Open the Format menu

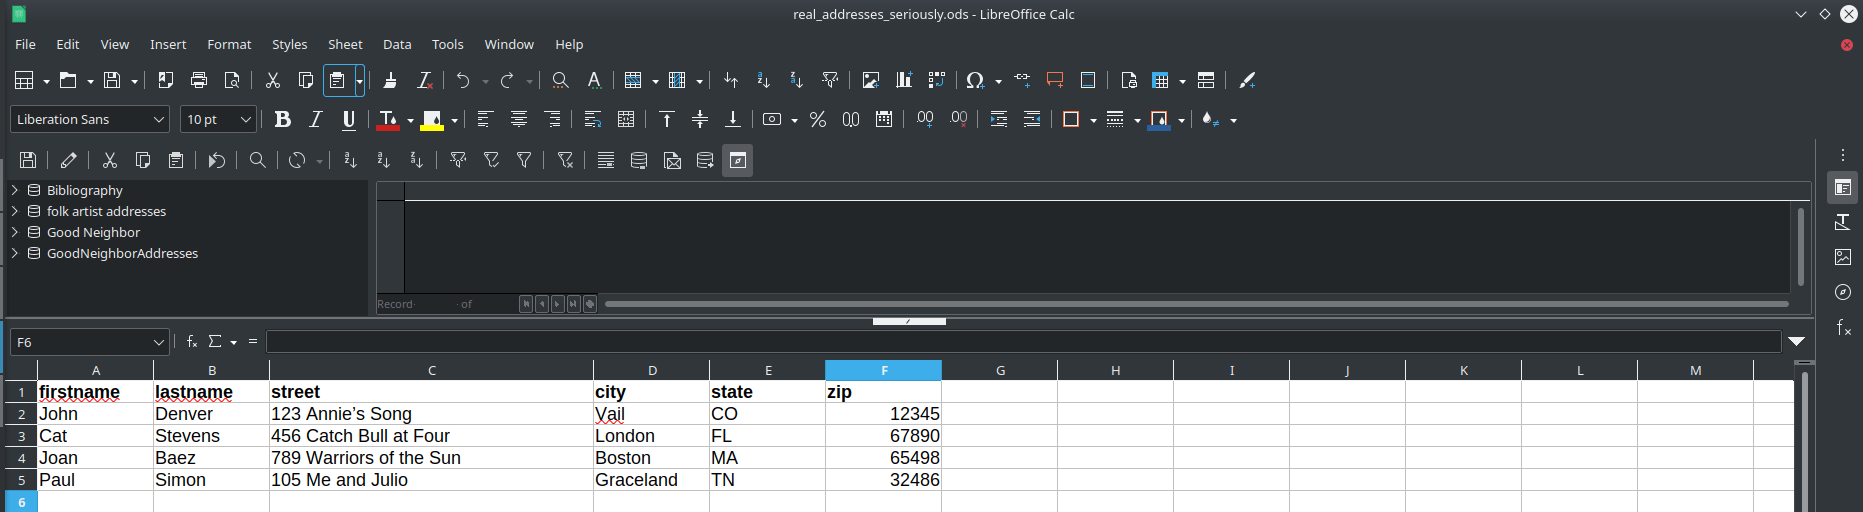[229, 44]
